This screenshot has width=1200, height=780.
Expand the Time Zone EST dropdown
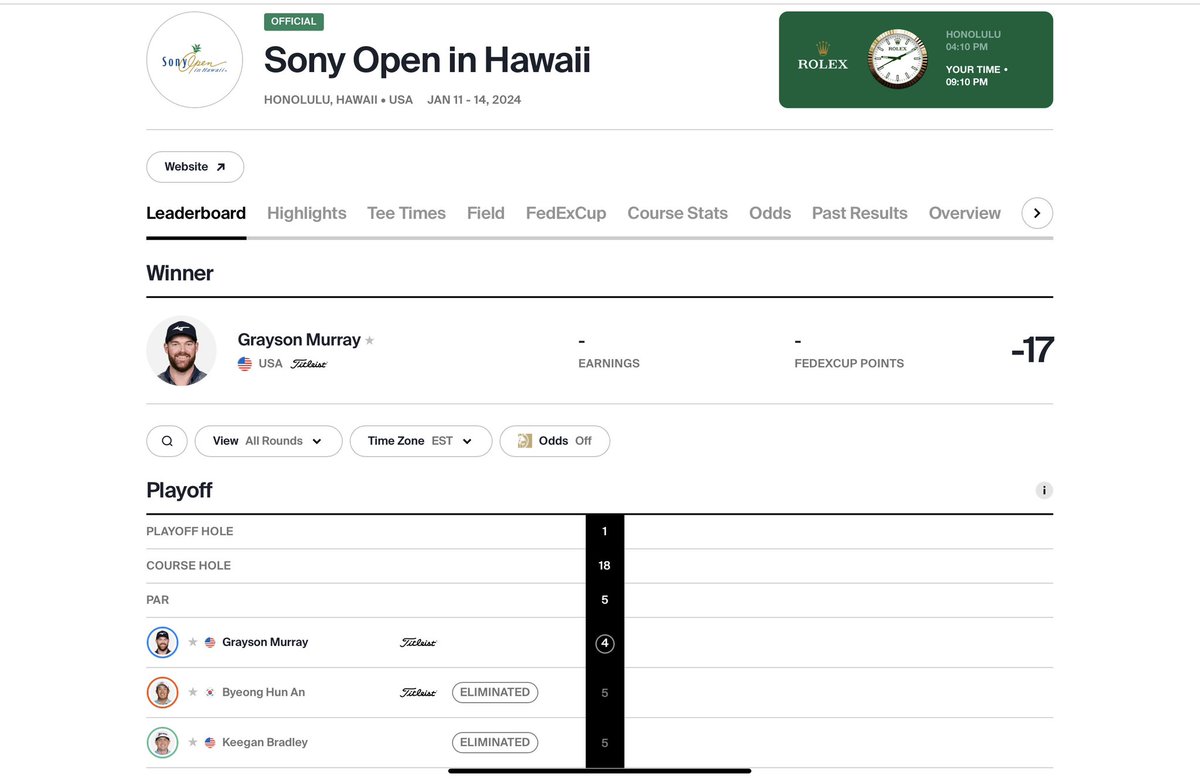(x=421, y=441)
